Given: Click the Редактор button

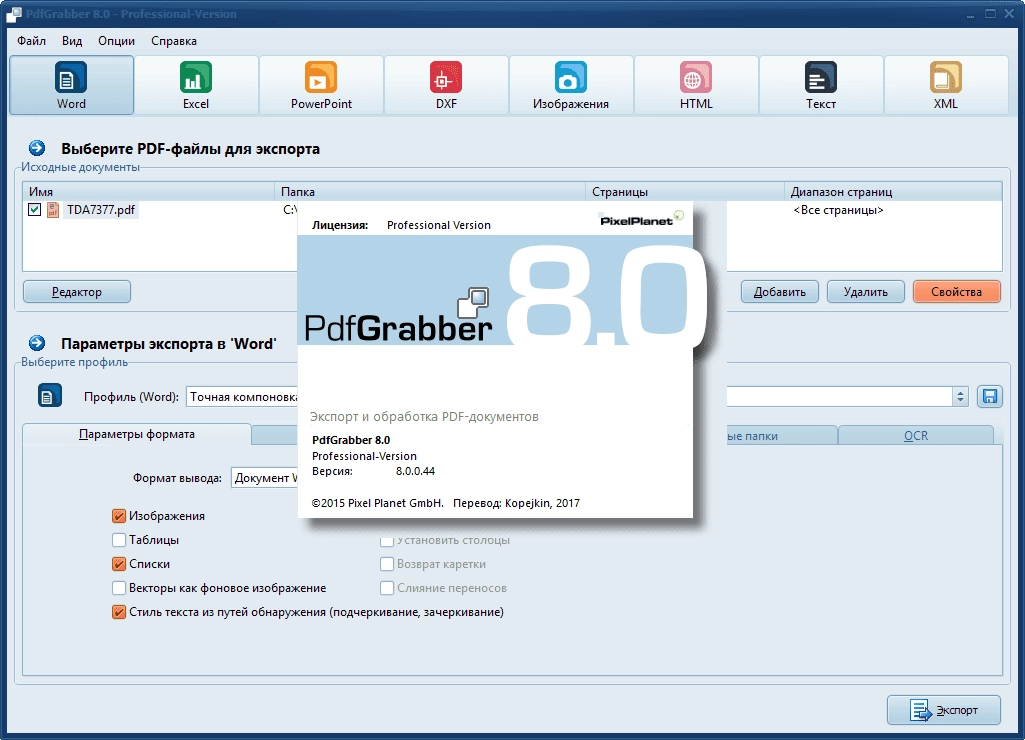Looking at the screenshot, I should pyautogui.click(x=76, y=292).
